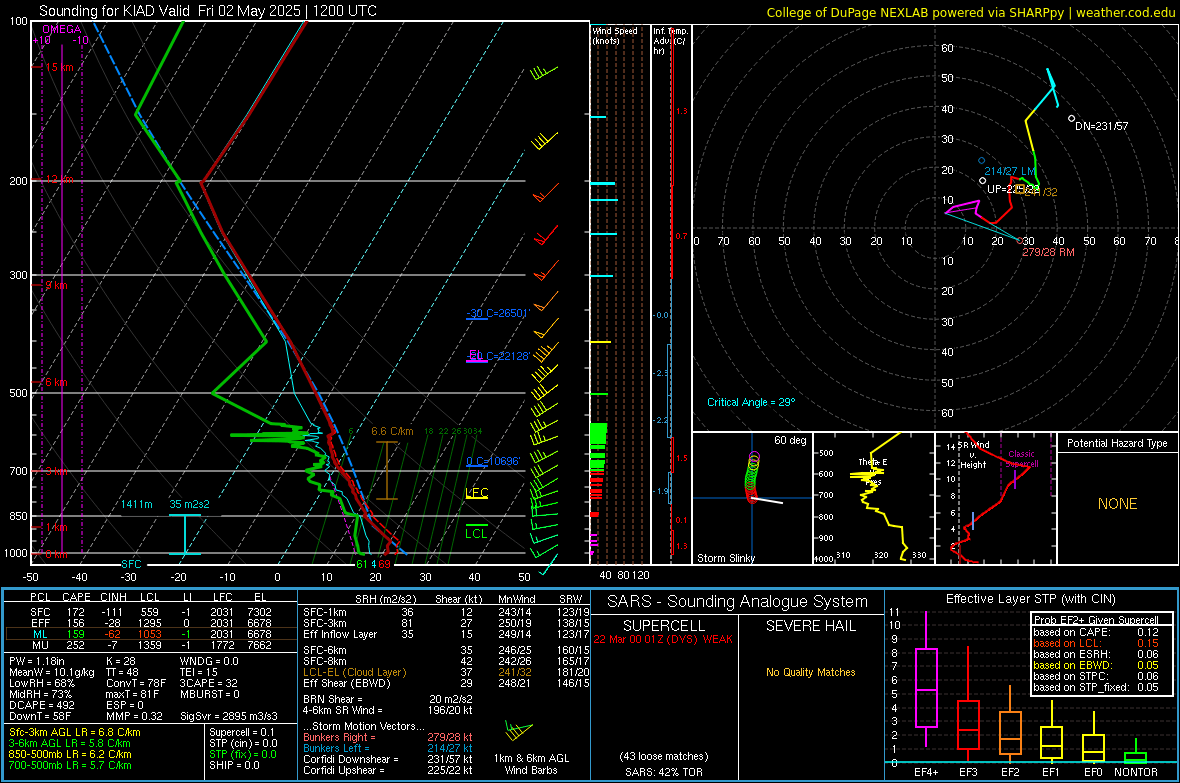This screenshot has height=783, width=1180.
Task: Click the NONE hazard type value
Action: pyautogui.click(x=1118, y=504)
